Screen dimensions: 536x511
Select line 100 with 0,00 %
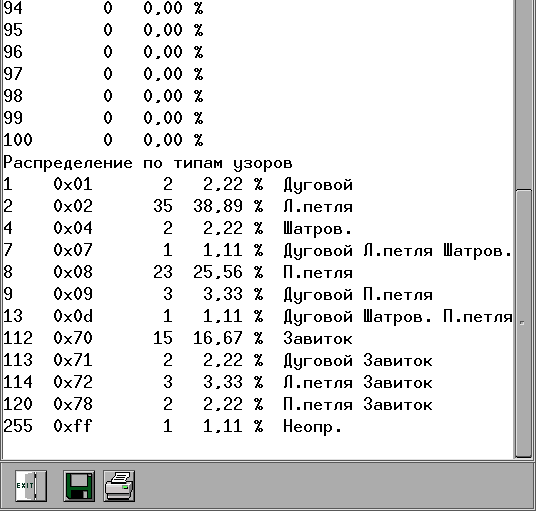(x=103, y=140)
